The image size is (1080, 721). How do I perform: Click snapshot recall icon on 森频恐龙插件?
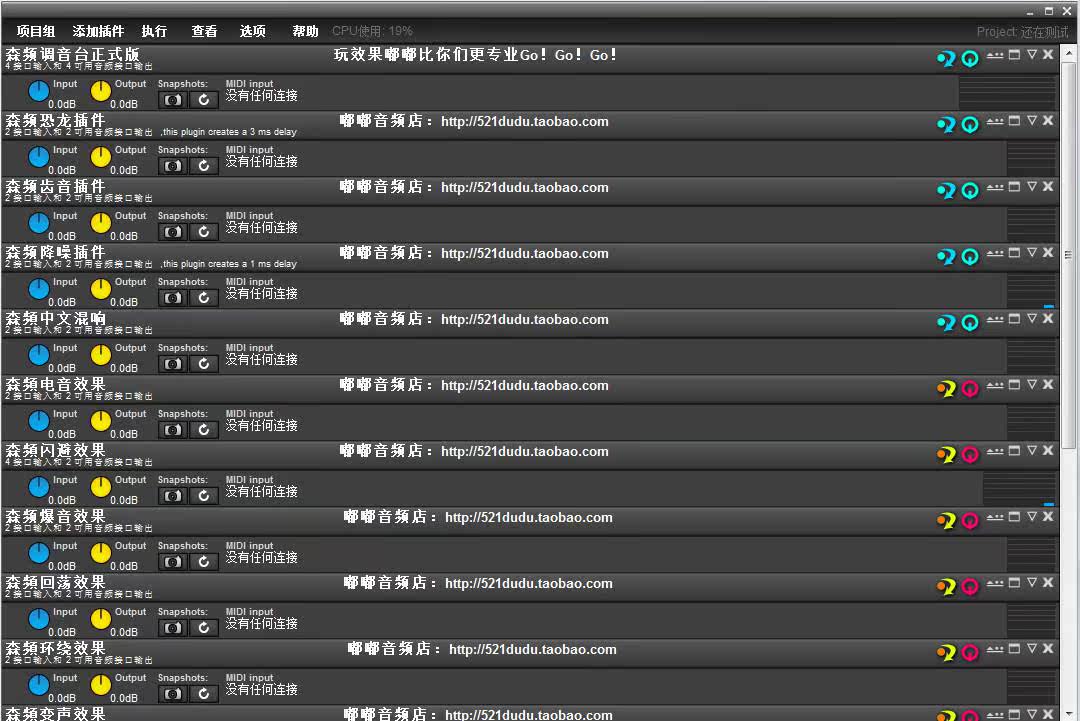point(203,164)
